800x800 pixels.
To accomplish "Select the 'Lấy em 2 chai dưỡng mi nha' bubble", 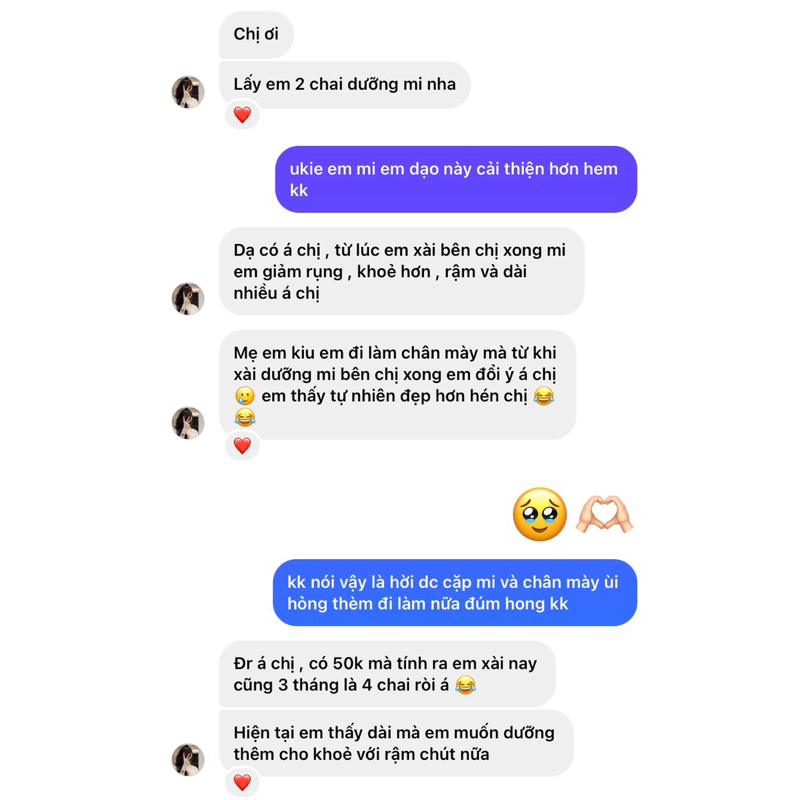I will (x=345, y=85).
